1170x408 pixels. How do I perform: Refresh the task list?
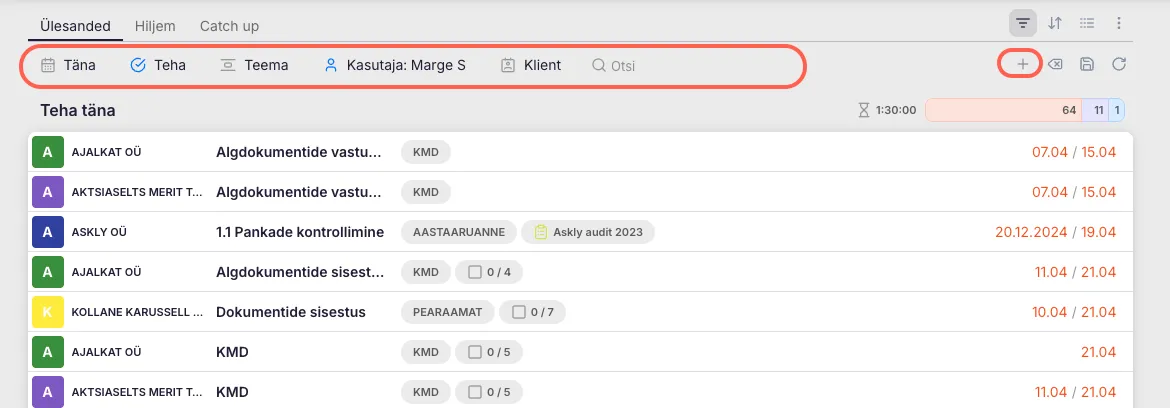[x=1119, y=65]
